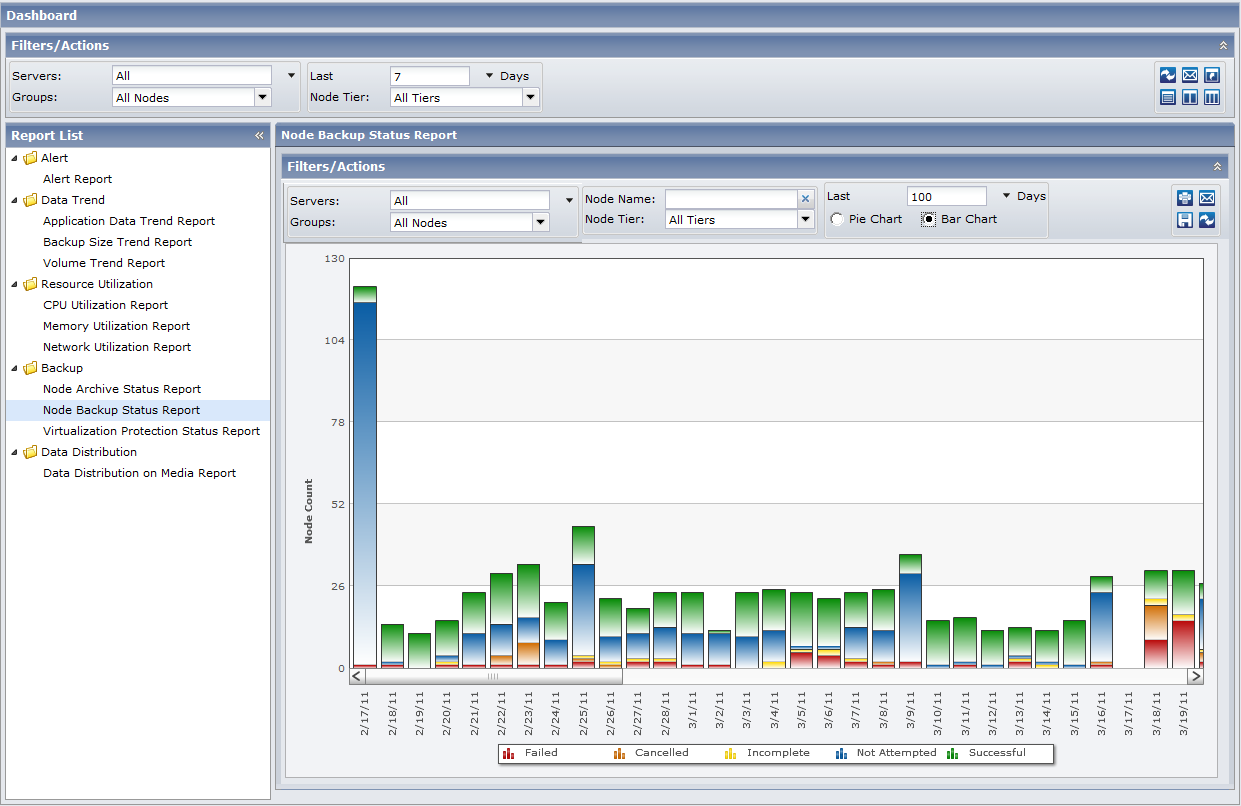Click the Resource Utilization folder icon
Viewport: 1241px width, 806px height.
(30, 284)
